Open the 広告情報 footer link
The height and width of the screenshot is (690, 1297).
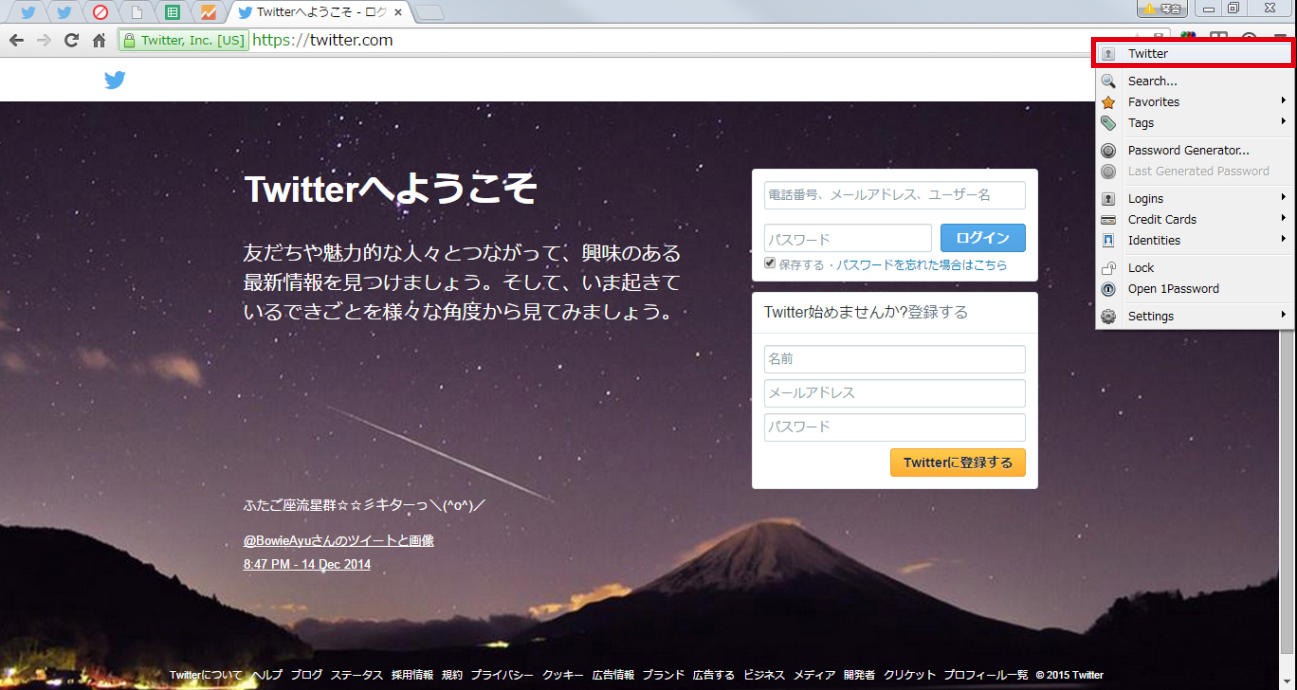613,675
